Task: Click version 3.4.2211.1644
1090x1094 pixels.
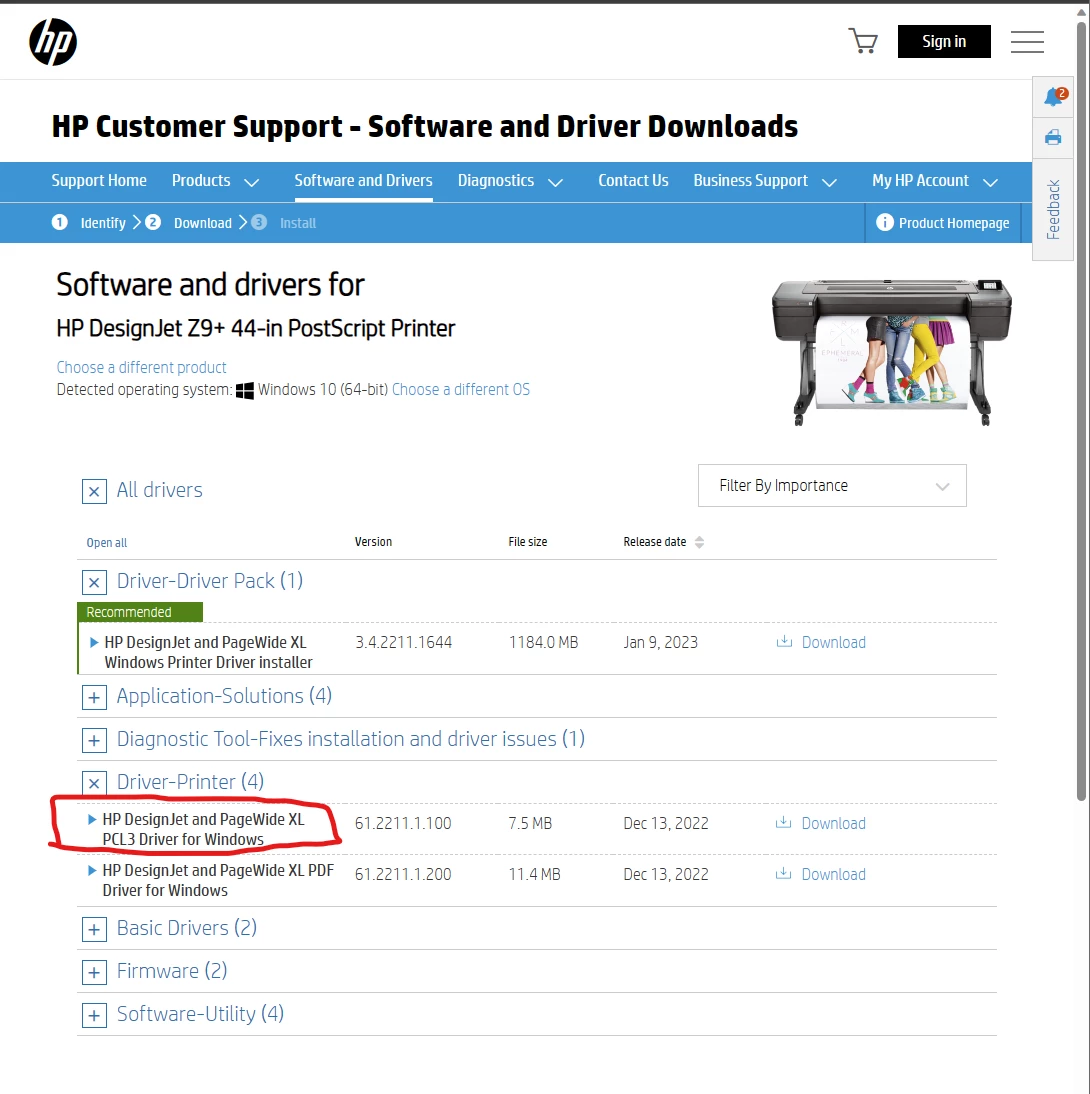Action: pyautogui.click(x=403, y=642)
